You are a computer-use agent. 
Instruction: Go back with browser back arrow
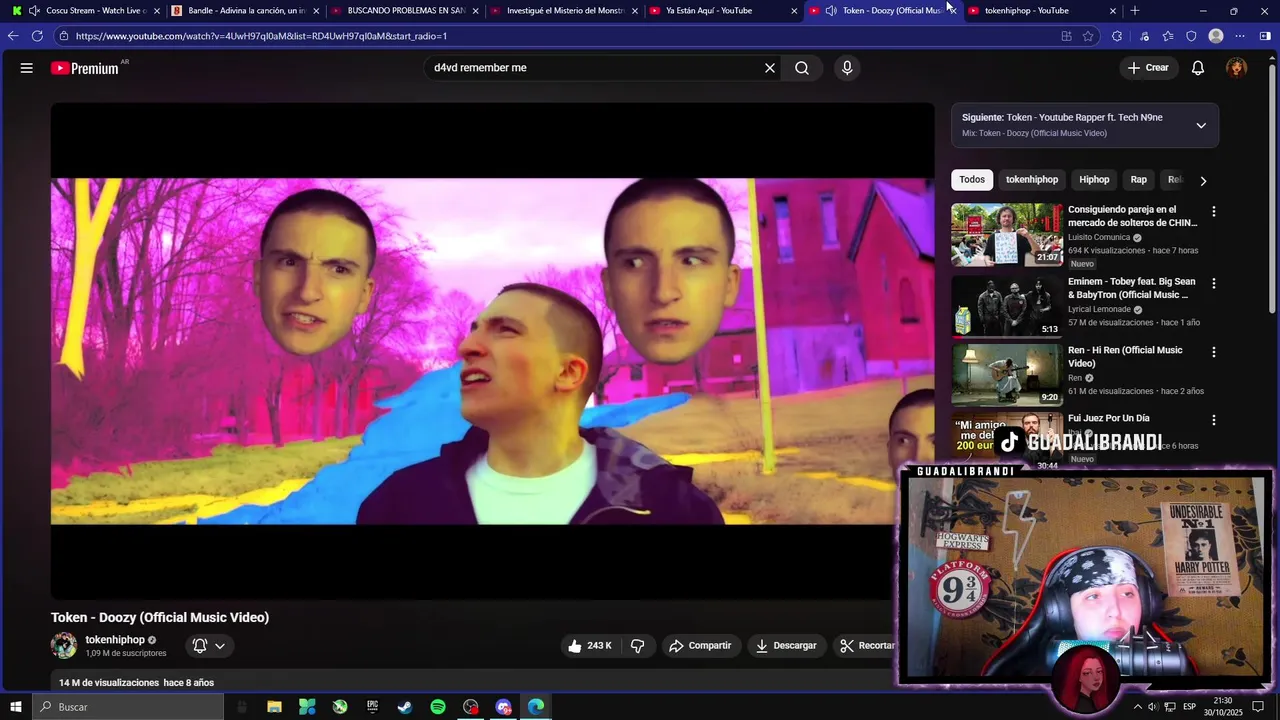(x=13, y=36)
